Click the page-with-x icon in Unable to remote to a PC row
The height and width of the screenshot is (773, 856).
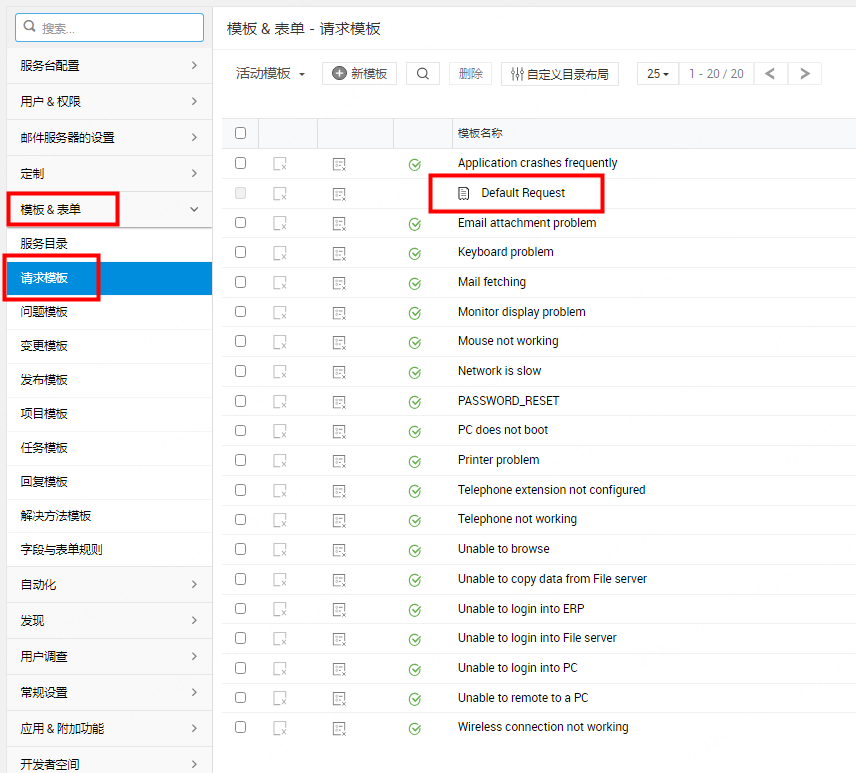280,698
